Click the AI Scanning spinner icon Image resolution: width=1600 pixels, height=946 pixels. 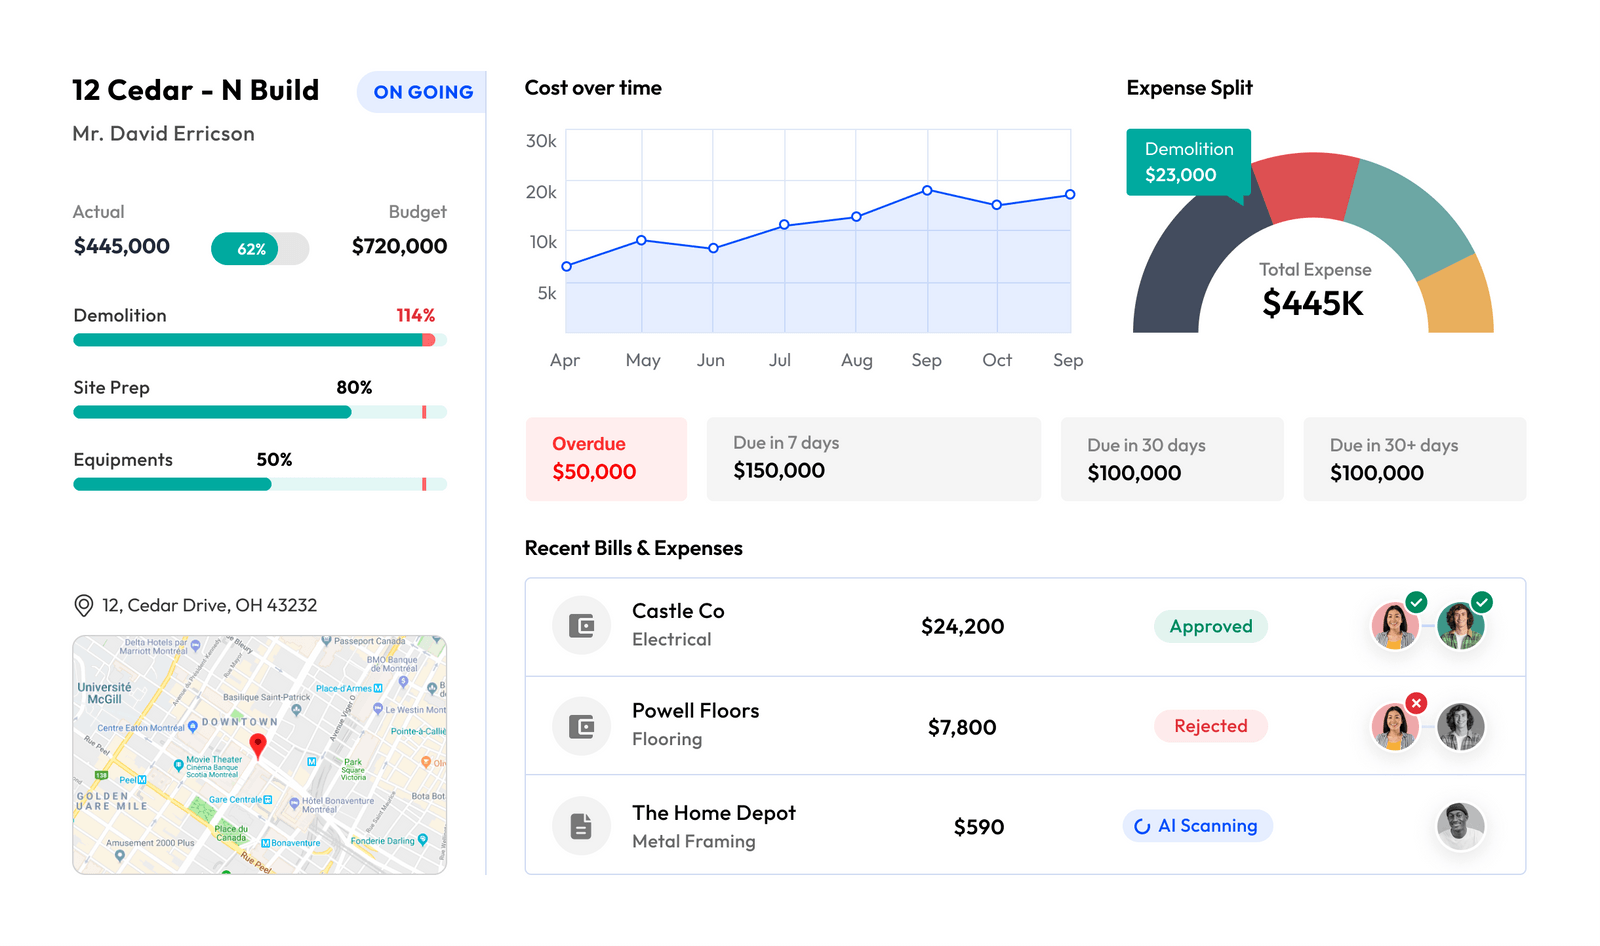(x=1142, y=826)
